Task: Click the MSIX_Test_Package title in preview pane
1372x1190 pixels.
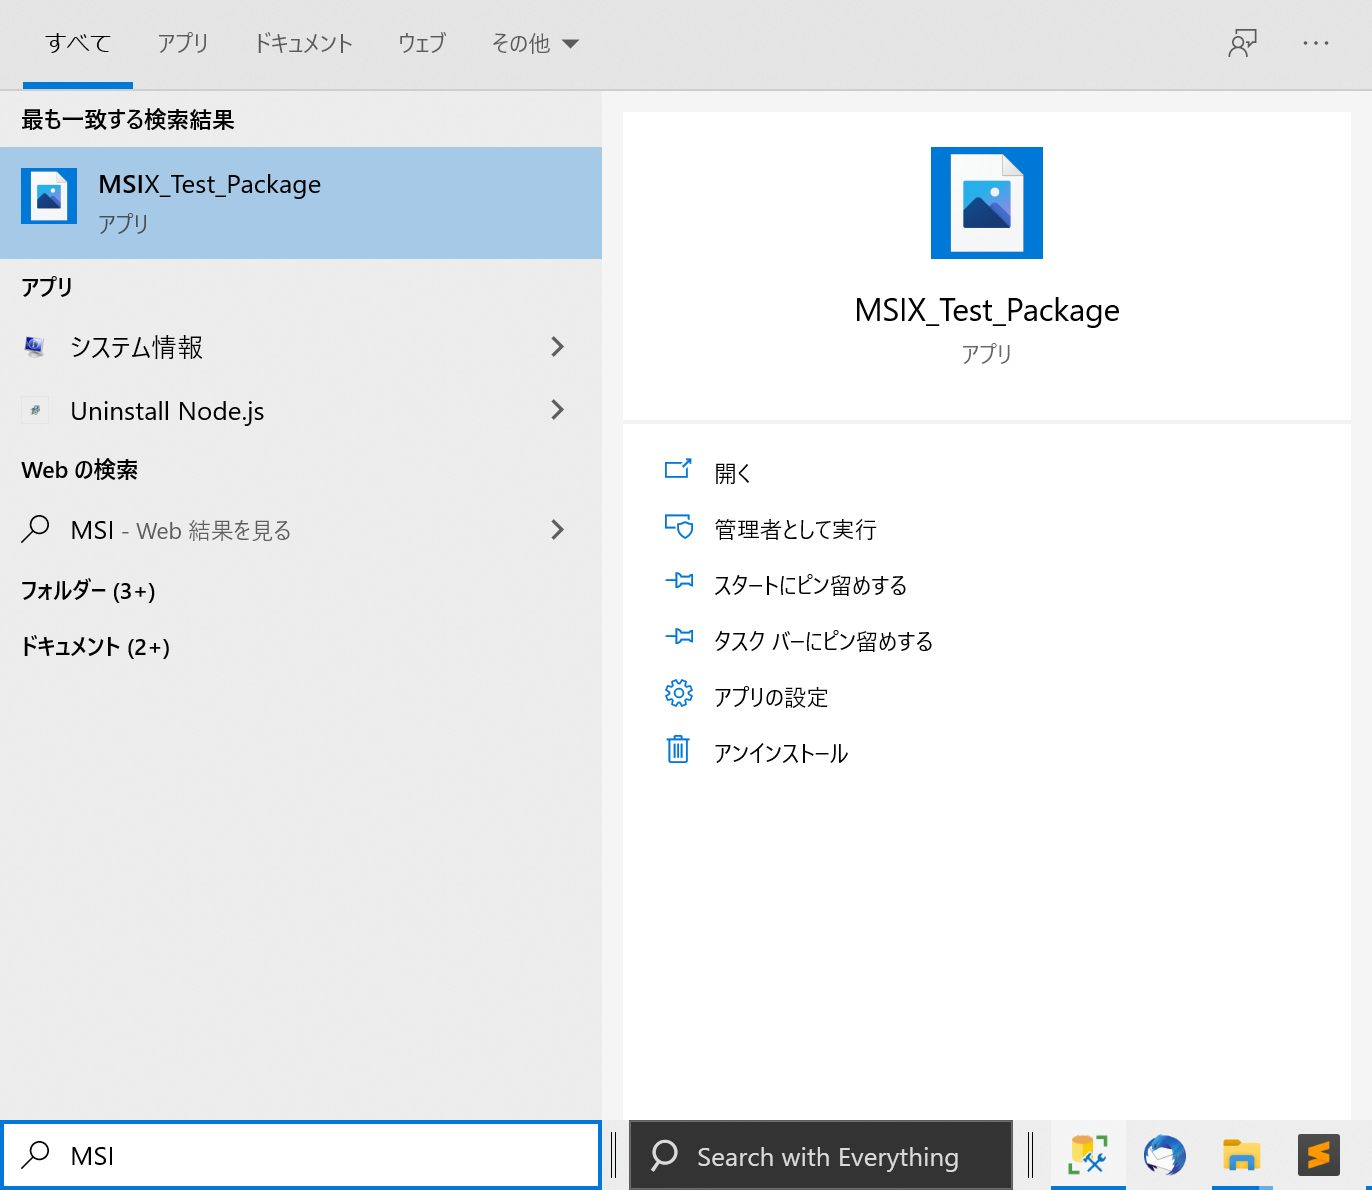Action: [x=987, y=310]
